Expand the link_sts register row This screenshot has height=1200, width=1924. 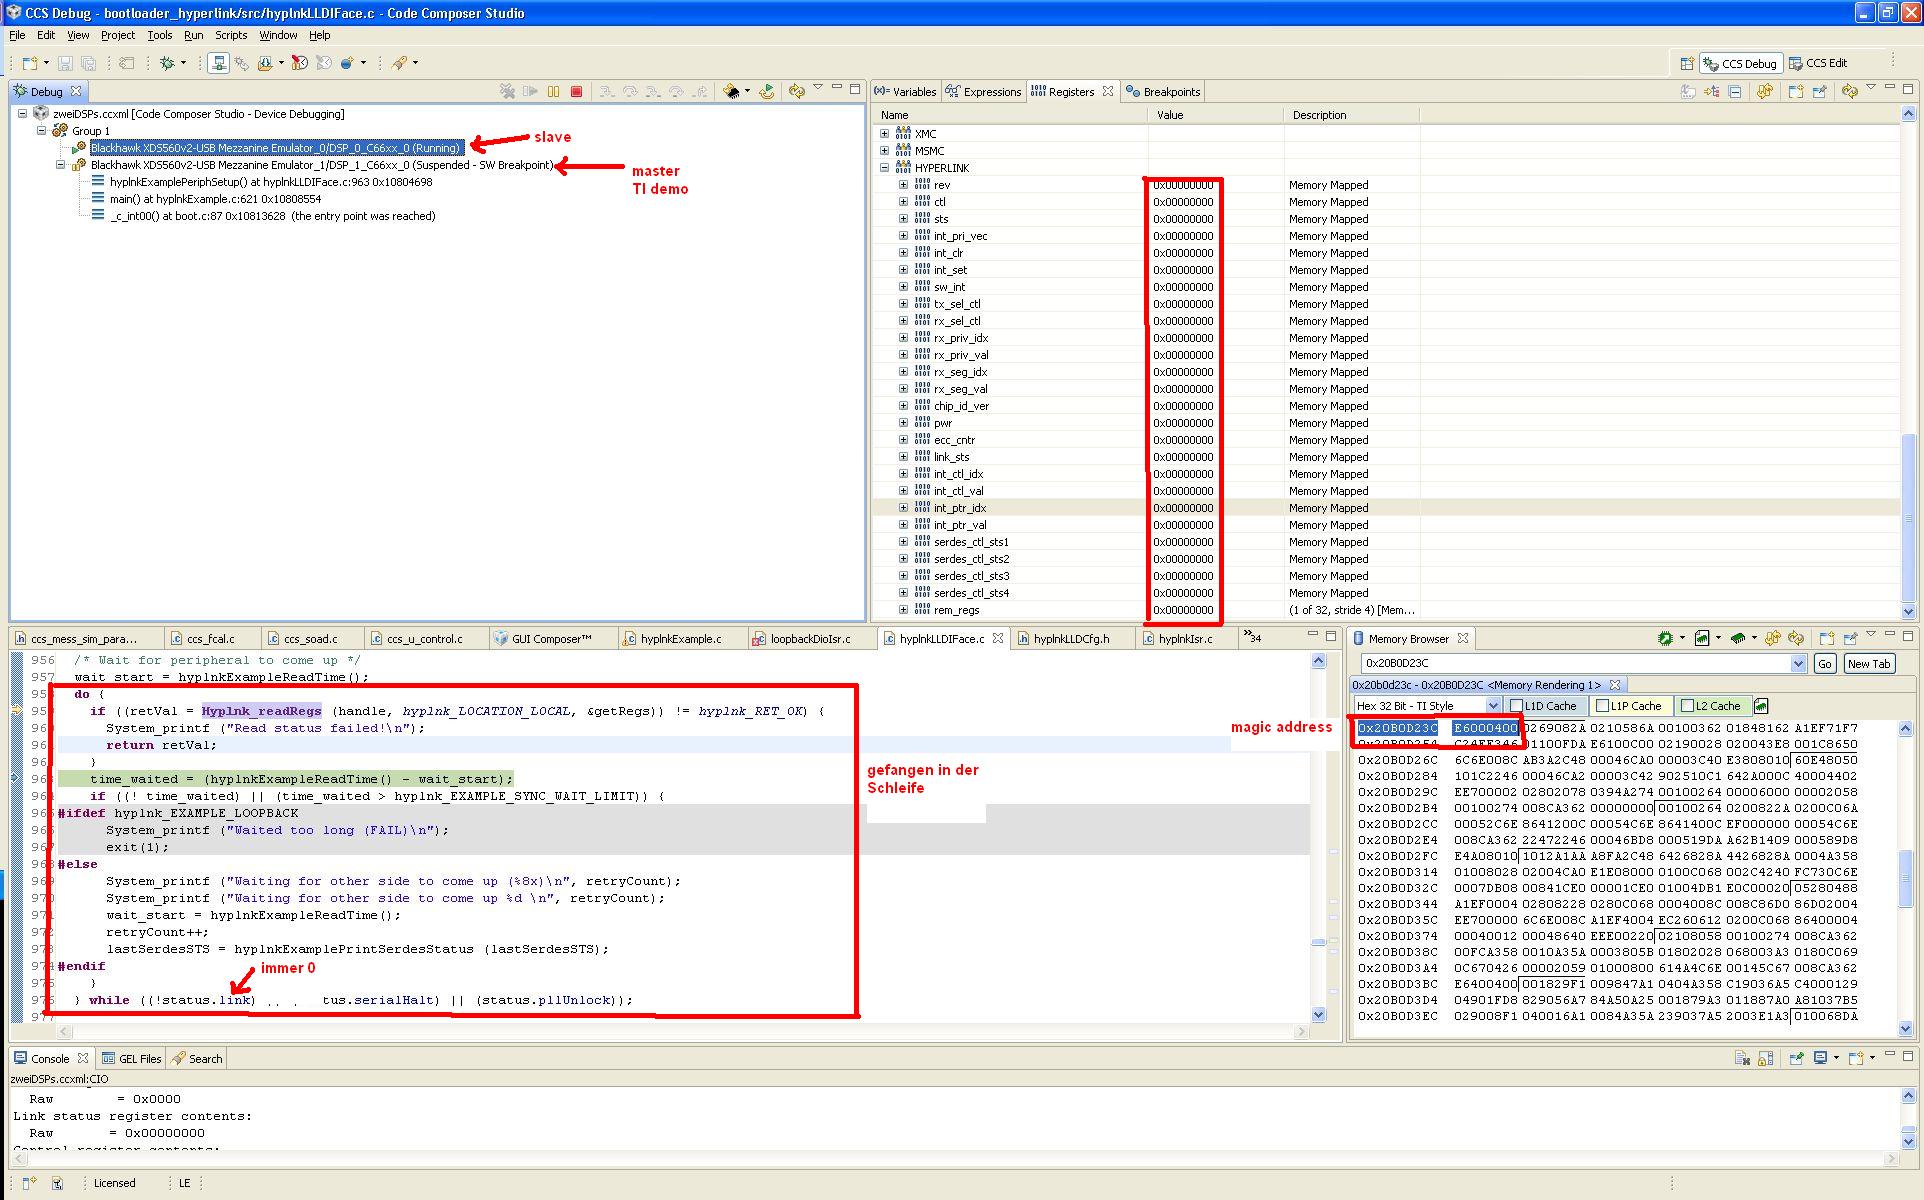click(903, 457)
